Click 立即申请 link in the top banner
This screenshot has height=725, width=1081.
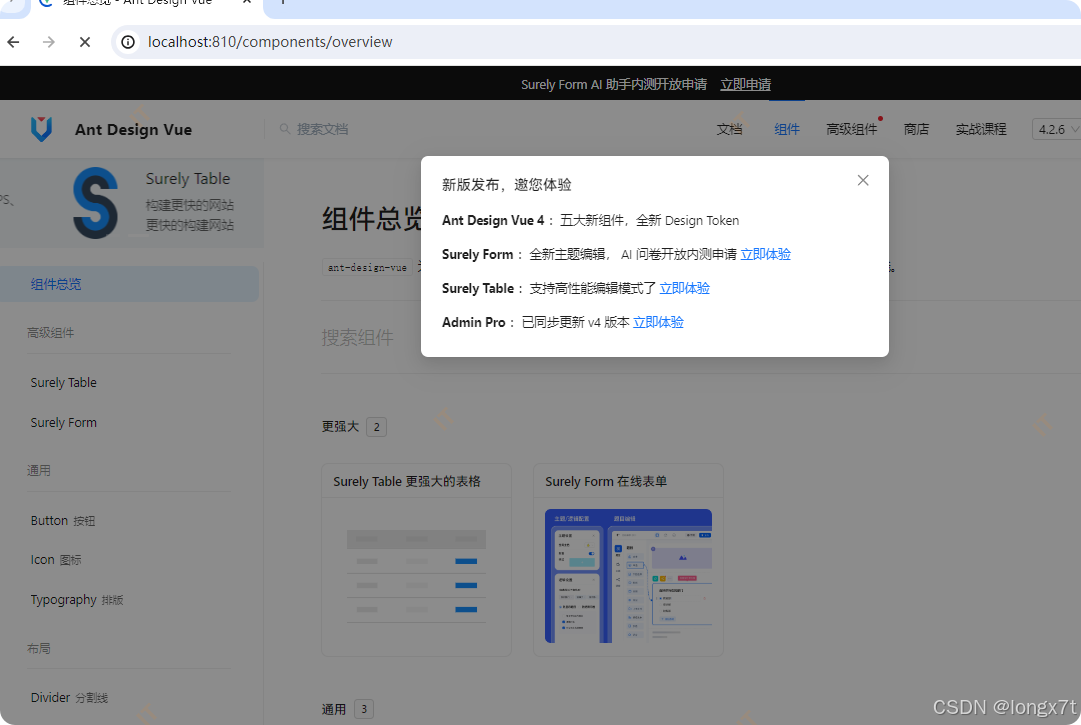[x=745, y=84]
